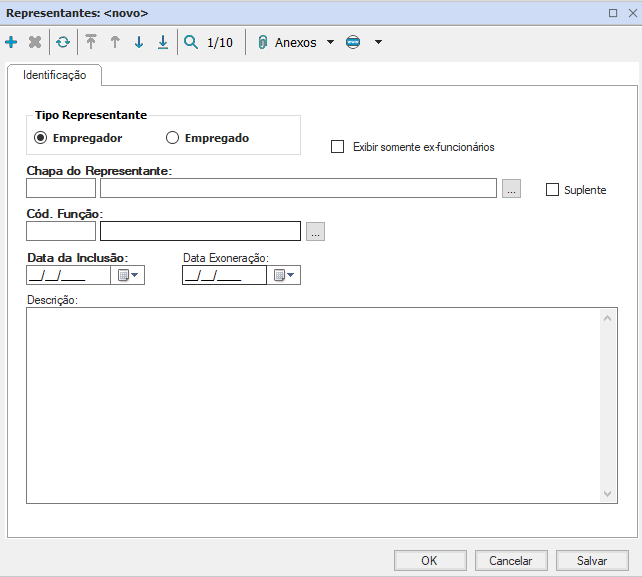Go to previous record up arrow
The image size is (642, 577).
click(115, 43)
